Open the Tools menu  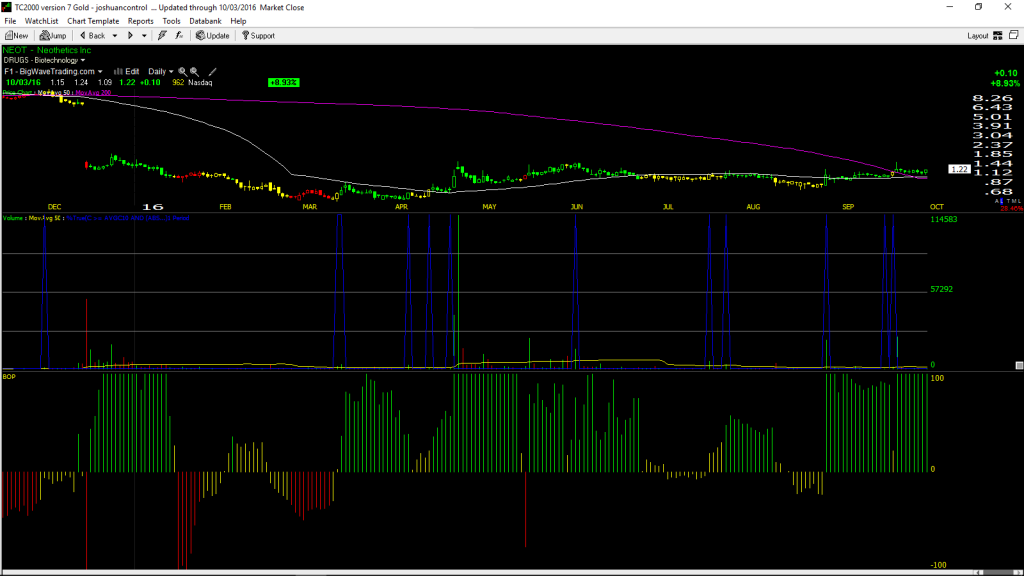(171, 21)
